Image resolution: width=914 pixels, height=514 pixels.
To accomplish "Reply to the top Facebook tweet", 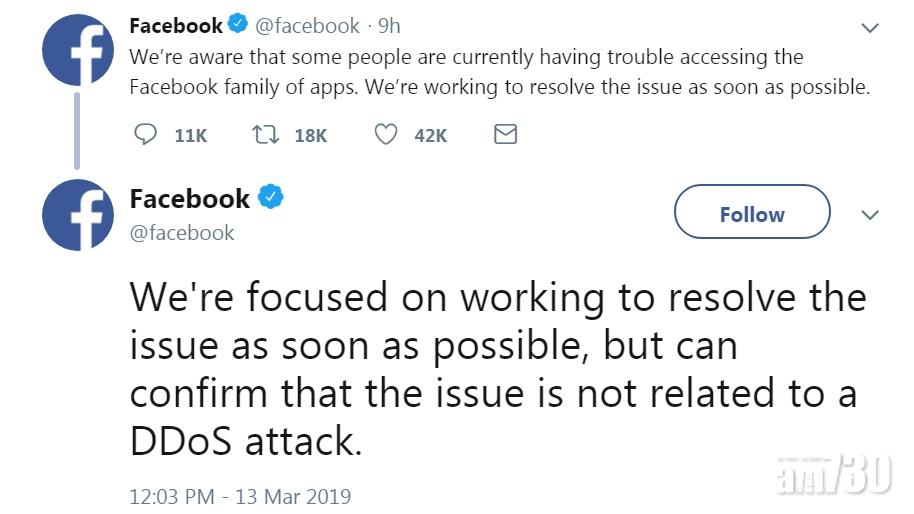I will [x=145, y=134].
